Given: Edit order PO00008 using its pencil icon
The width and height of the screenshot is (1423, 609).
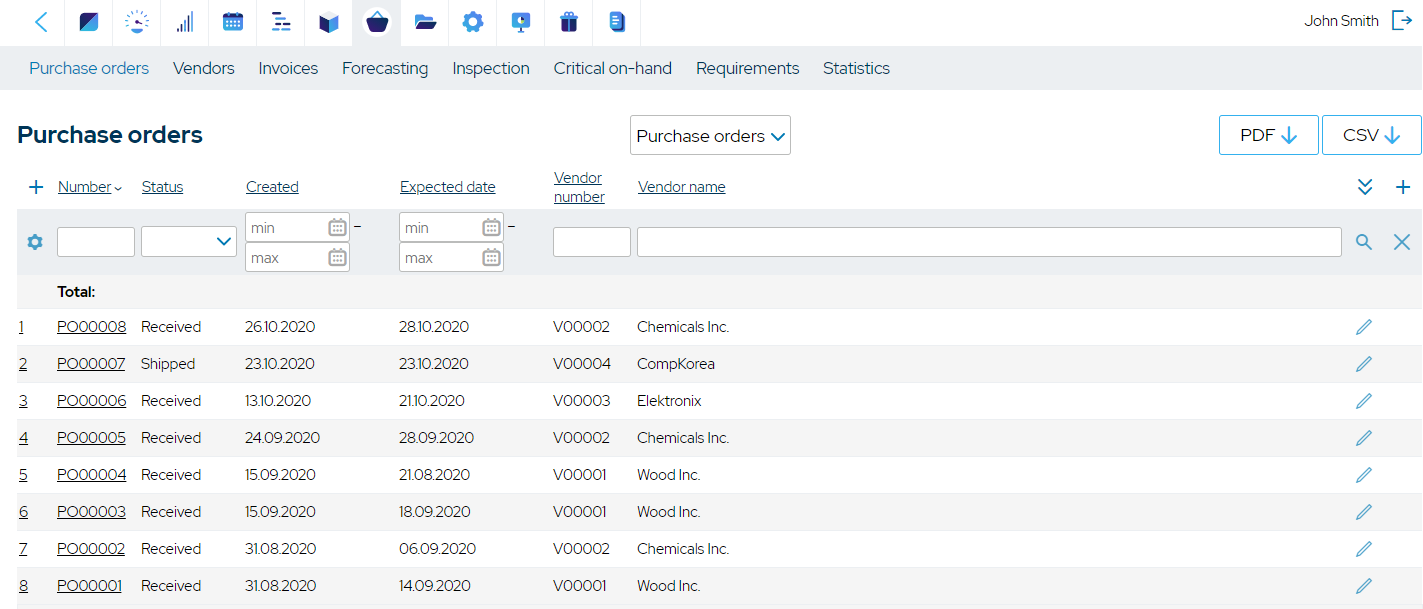Looking at the screenshot, I should [1363, 326].
